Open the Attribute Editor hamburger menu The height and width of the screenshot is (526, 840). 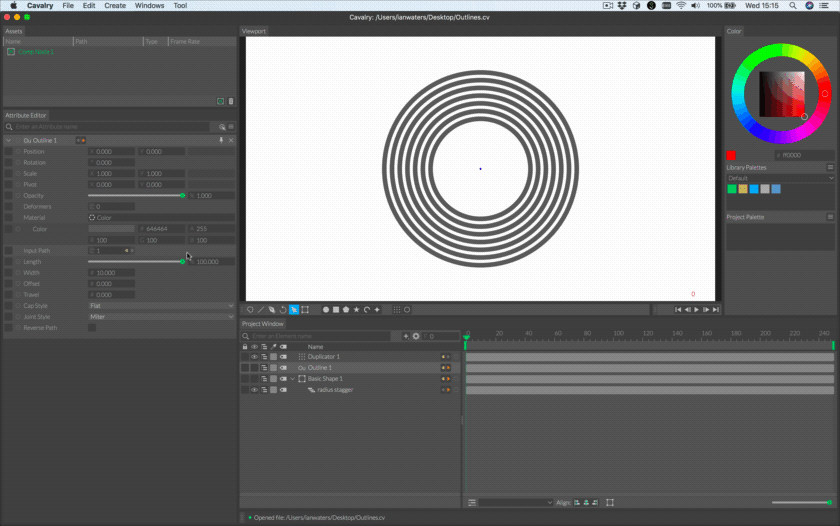point(231,127)
